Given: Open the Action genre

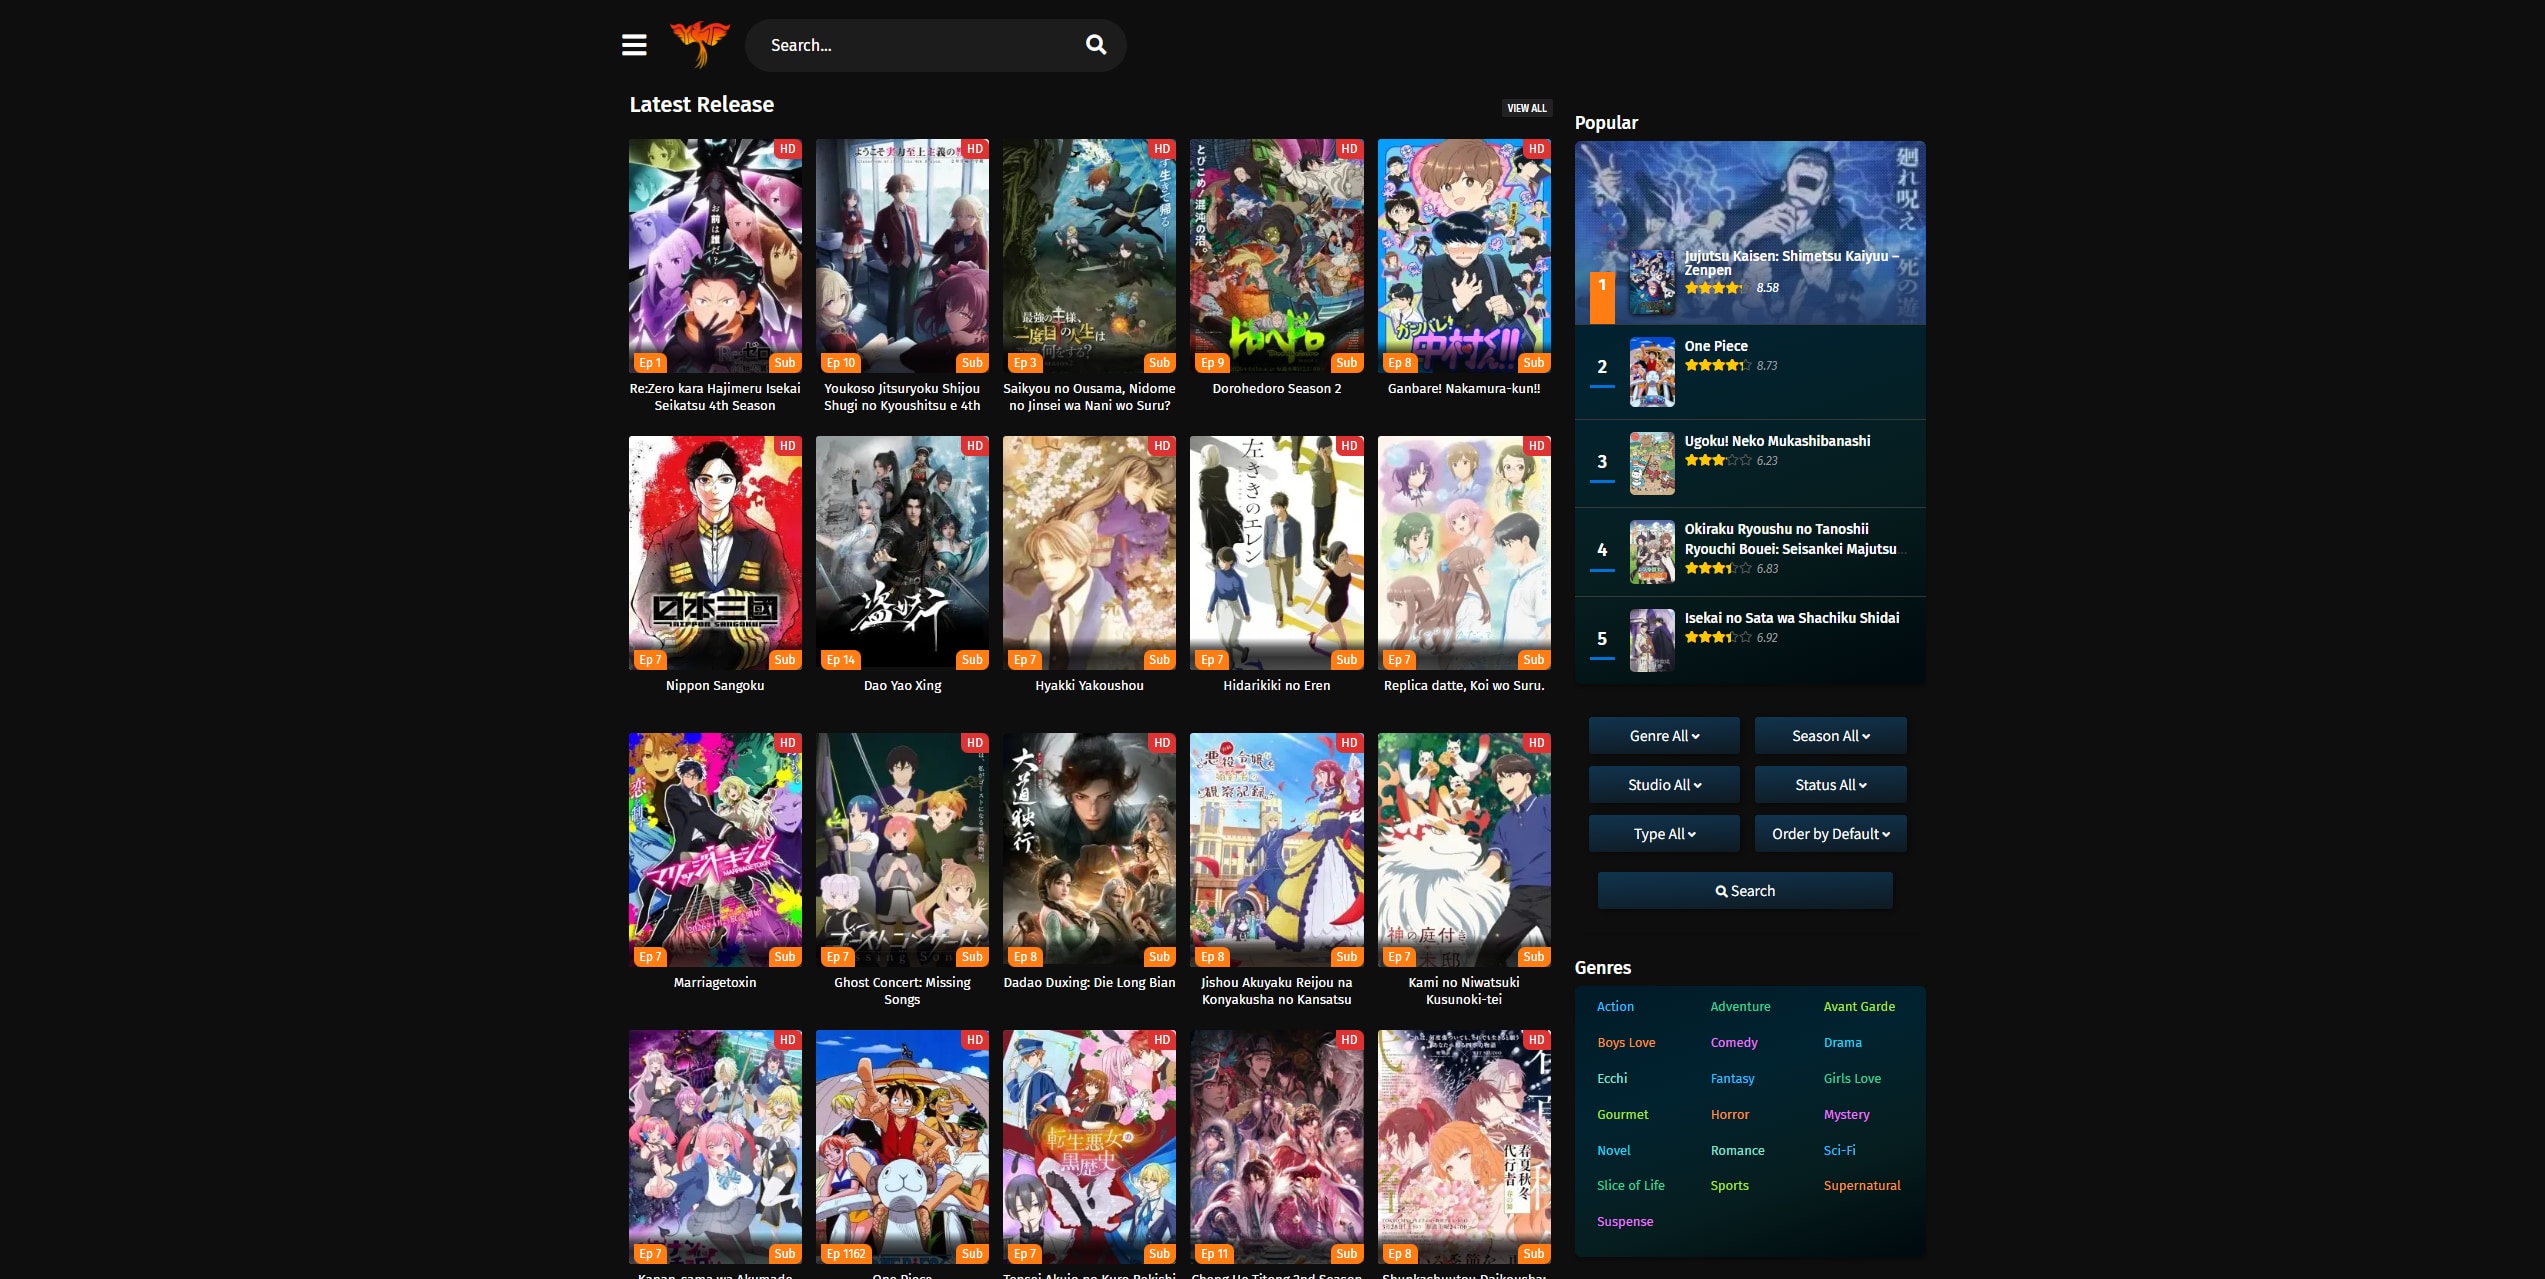Looking at the screenshot, I should coord(1615,1007).
